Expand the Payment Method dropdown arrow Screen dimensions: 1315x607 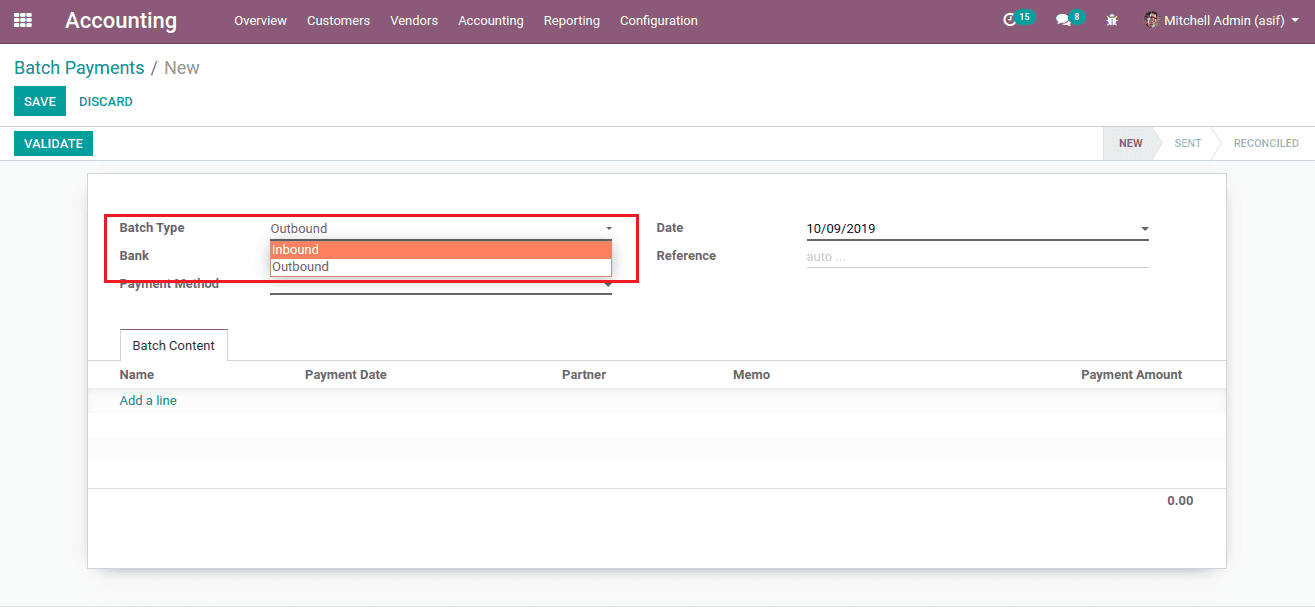(x=607, y=285)
